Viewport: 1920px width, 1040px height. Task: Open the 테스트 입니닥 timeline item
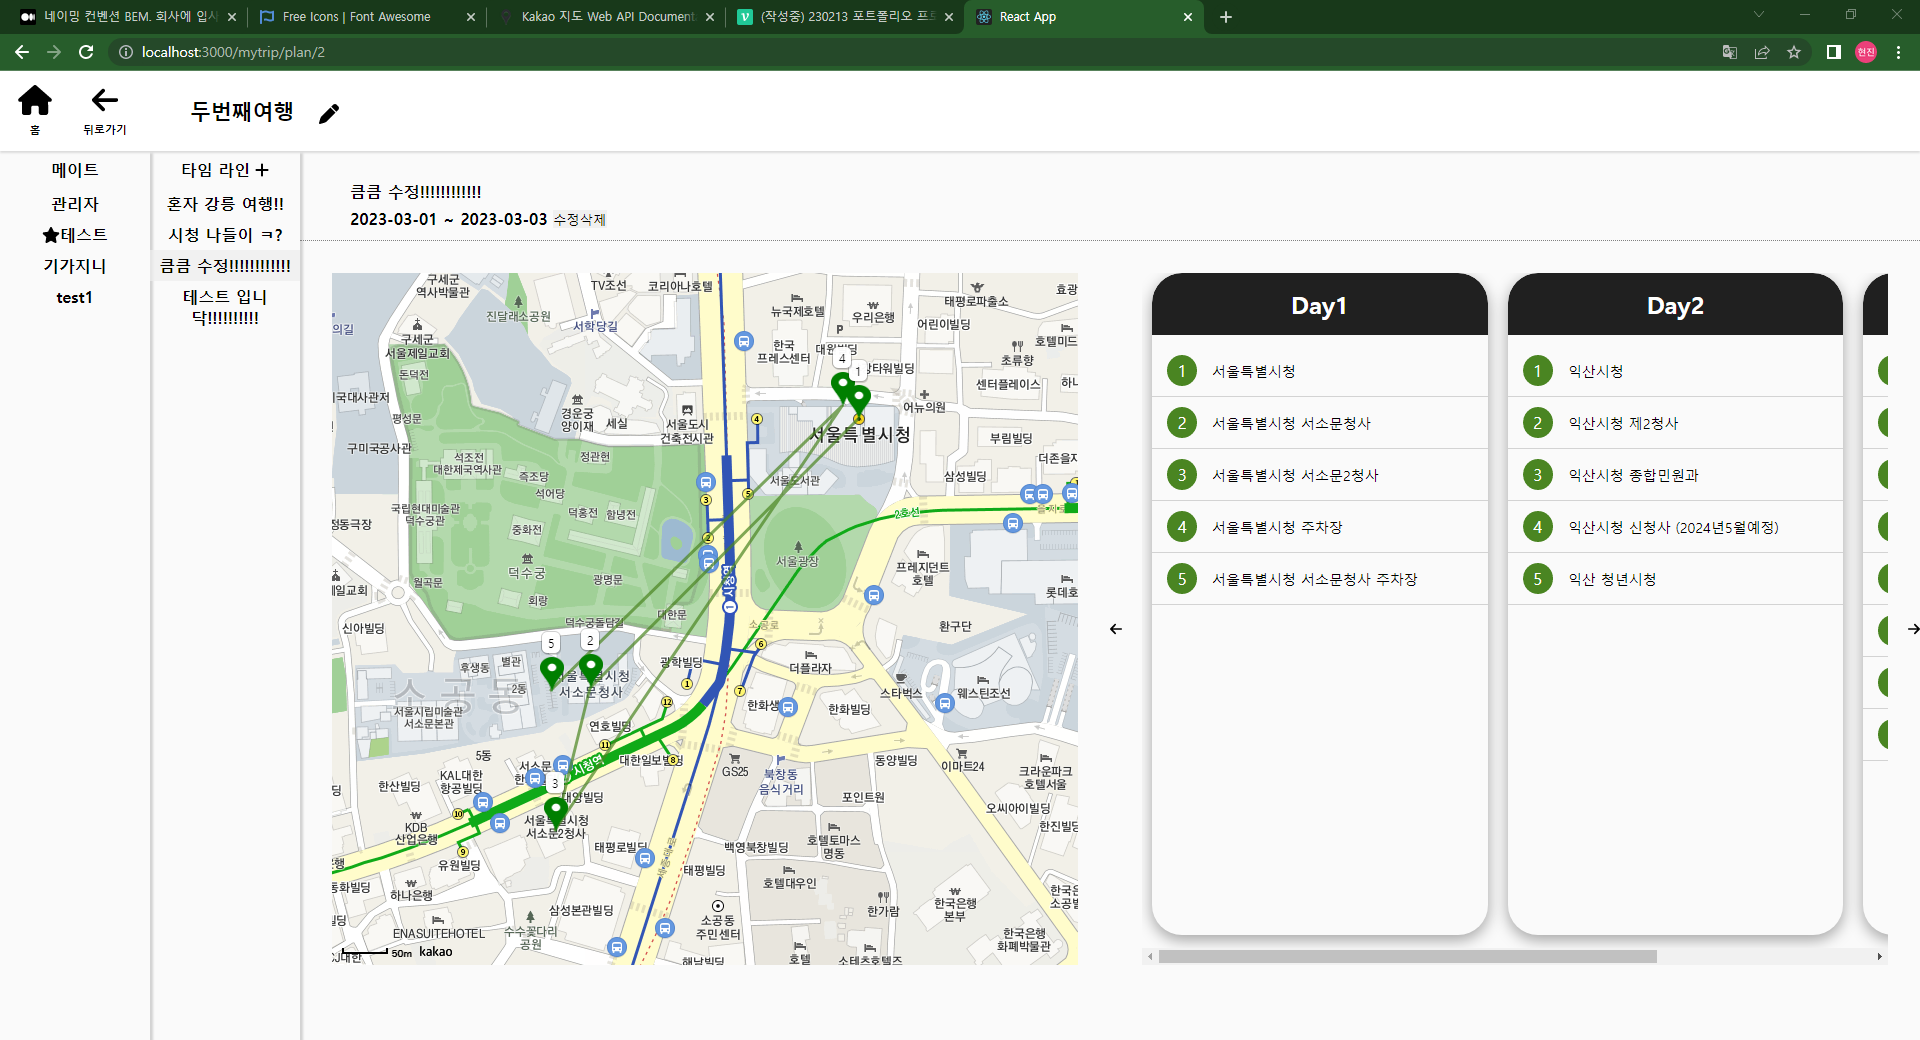(x=225, y=307)
